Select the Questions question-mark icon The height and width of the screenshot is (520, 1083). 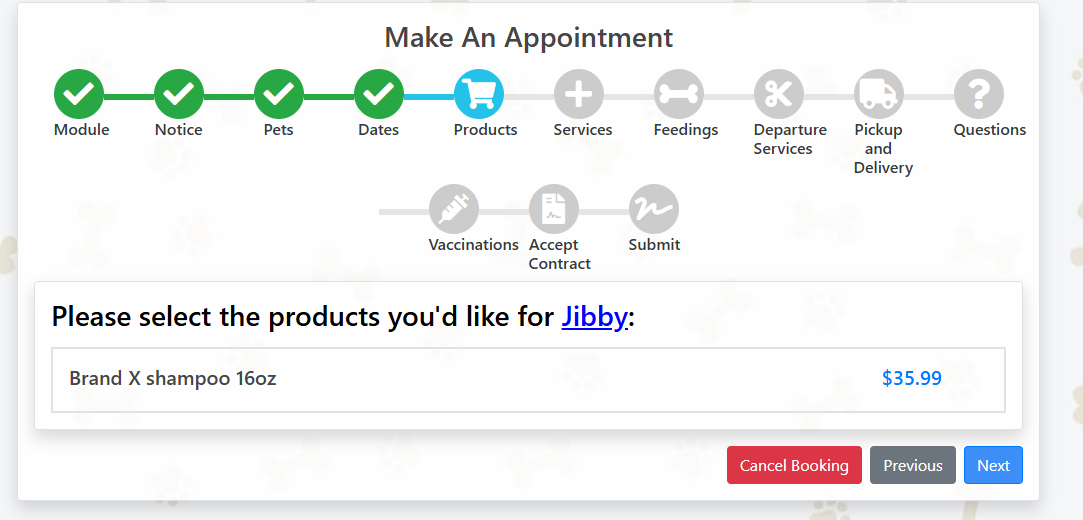(x=979, y=94)
